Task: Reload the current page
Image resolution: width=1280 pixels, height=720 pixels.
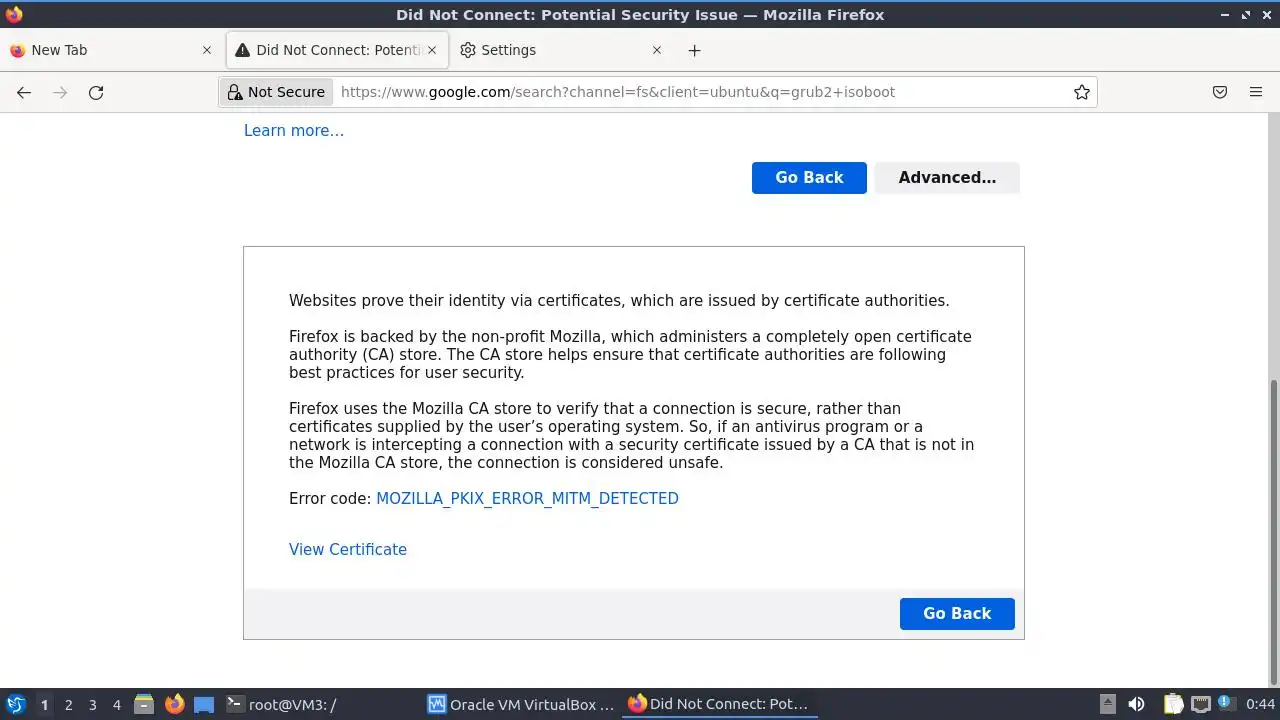Action: tap(96, 92)
